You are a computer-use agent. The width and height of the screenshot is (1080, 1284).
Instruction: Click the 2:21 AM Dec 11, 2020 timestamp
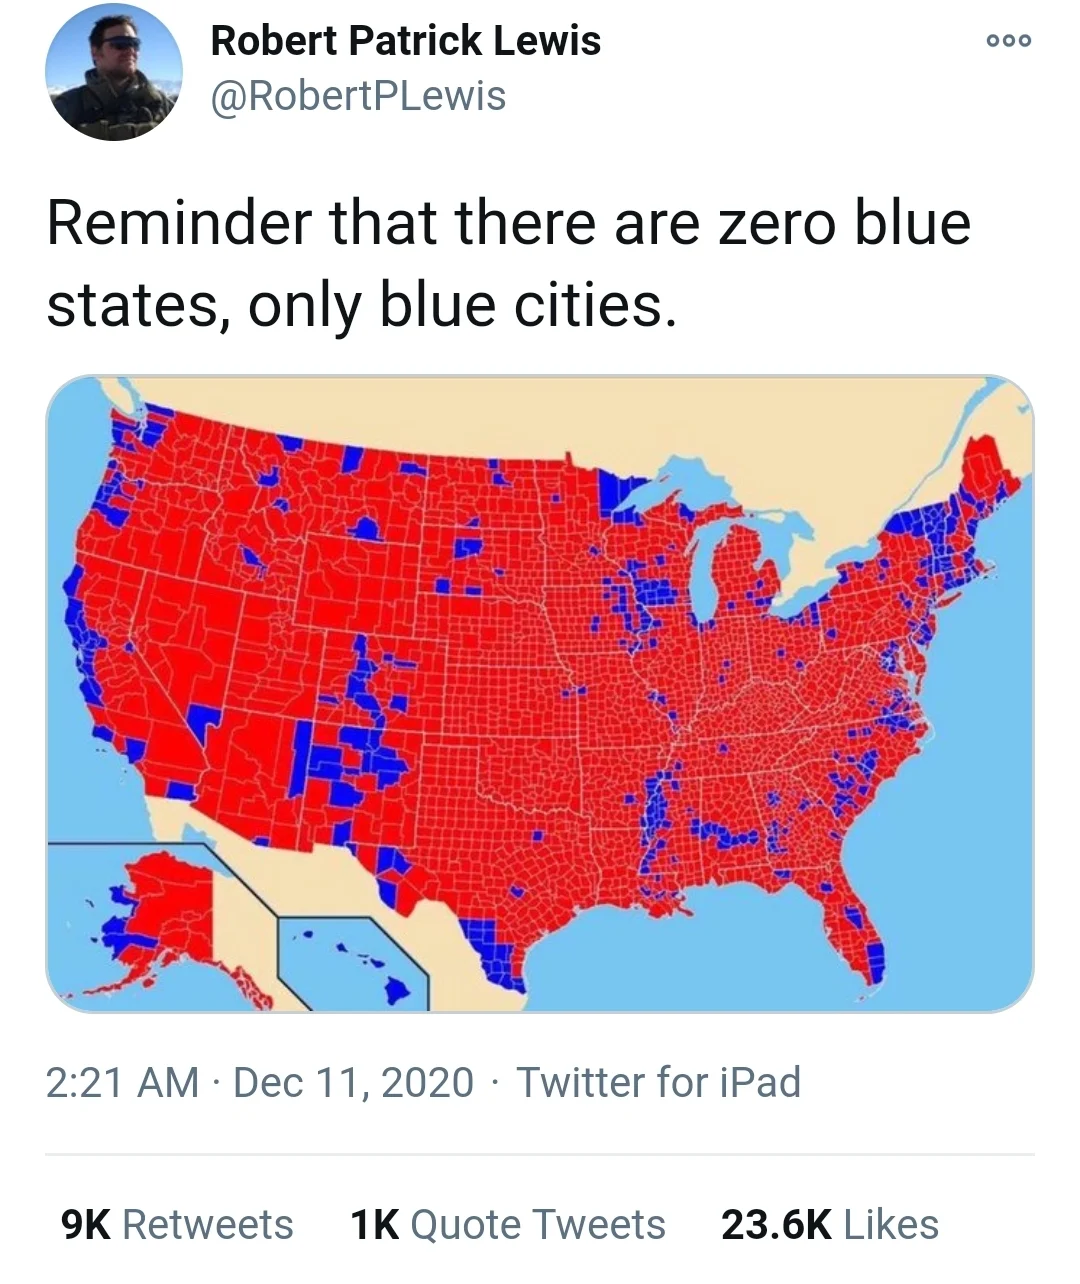tap(260, 1082)
